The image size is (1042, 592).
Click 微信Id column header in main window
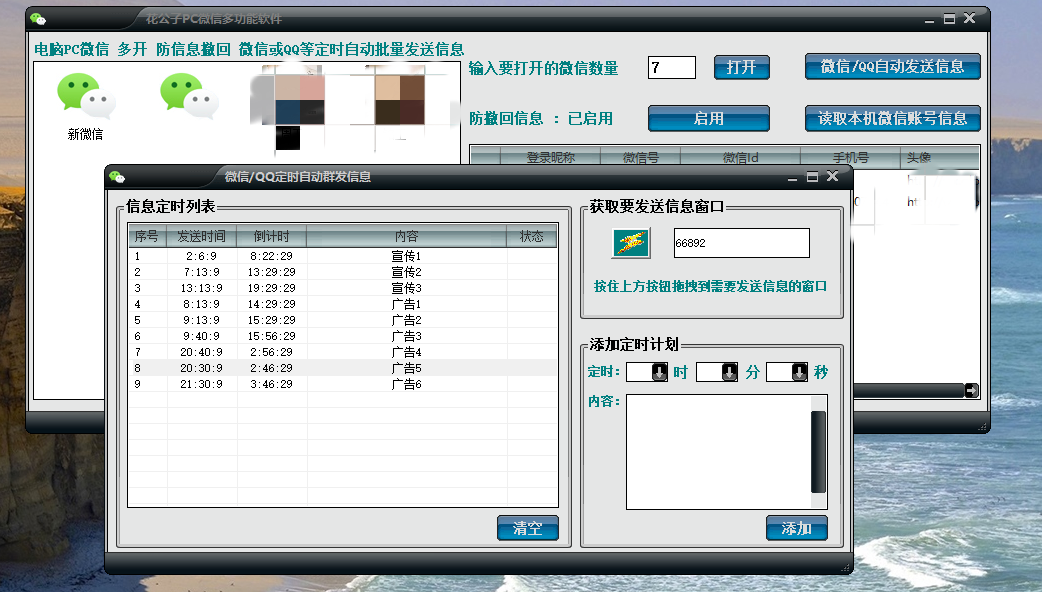[740, 157]
